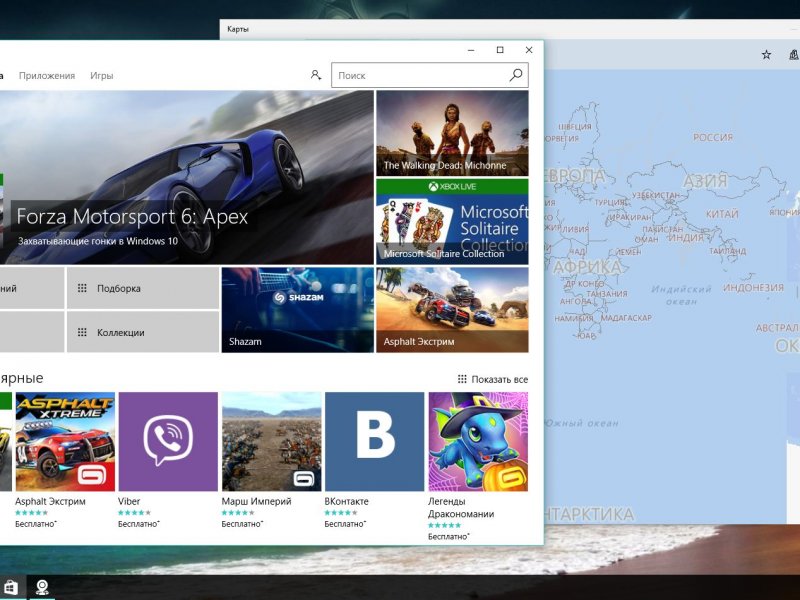Image resolution: width=800 pixels, height=600 pixels.
Task: Click Легенды Дракономании title text
Action: [x=461, y=507]
